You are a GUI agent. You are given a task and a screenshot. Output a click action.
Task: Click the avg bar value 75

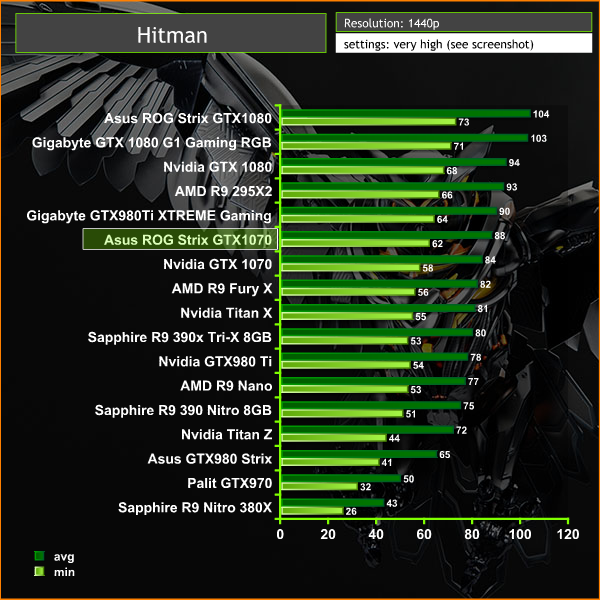click(468, 406)
